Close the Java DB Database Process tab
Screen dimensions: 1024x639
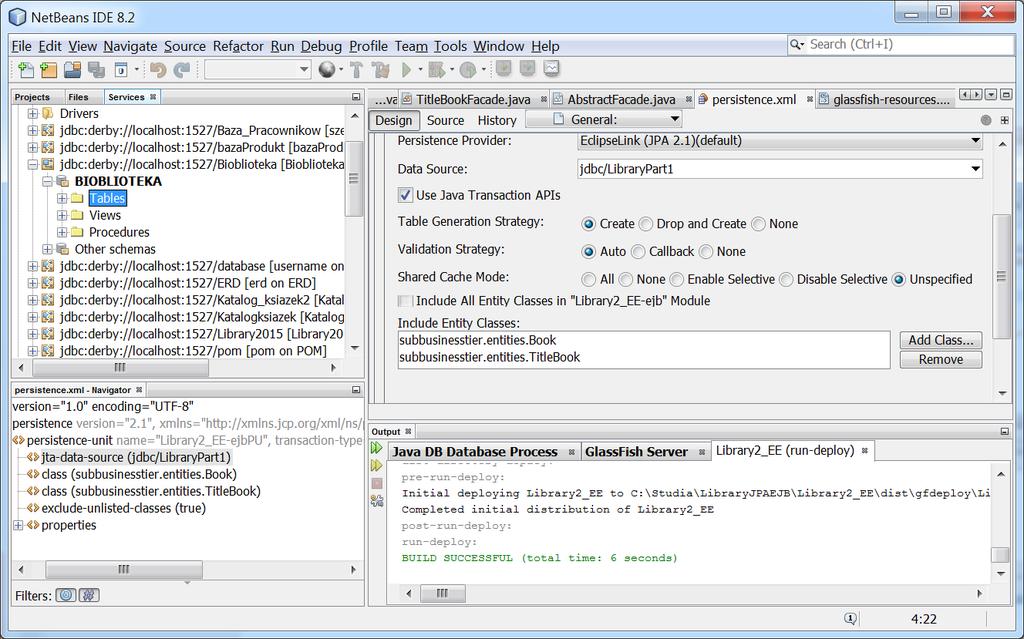[571, 451]
